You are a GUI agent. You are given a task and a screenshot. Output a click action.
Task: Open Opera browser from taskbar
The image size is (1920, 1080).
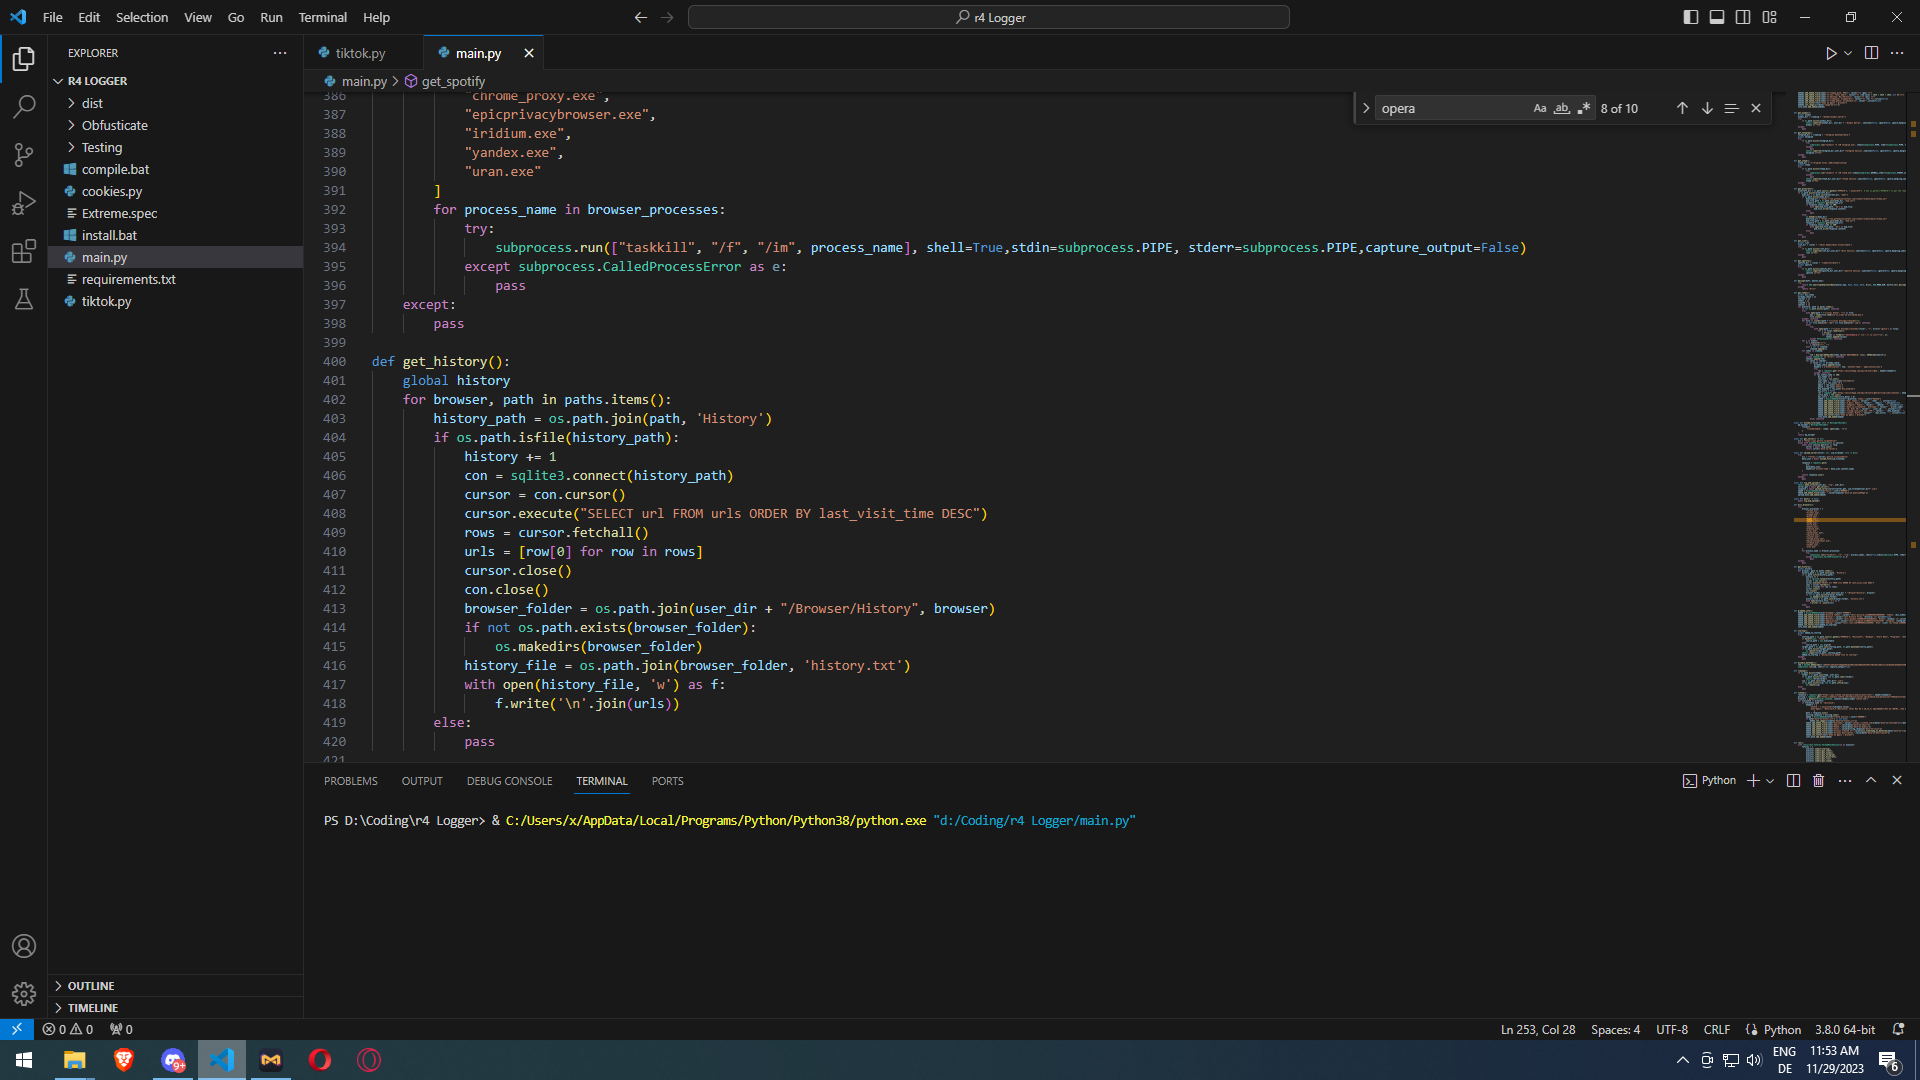coord(320,1060)
